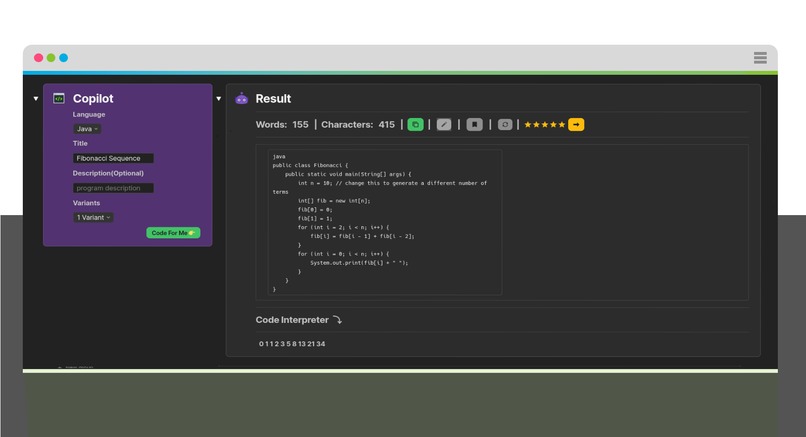The height and width of the screenshot is (437, 806).
Task: Click interpreter output '0 1 1 2 3 5 8 13 21 34'
Action: [292, 344]
